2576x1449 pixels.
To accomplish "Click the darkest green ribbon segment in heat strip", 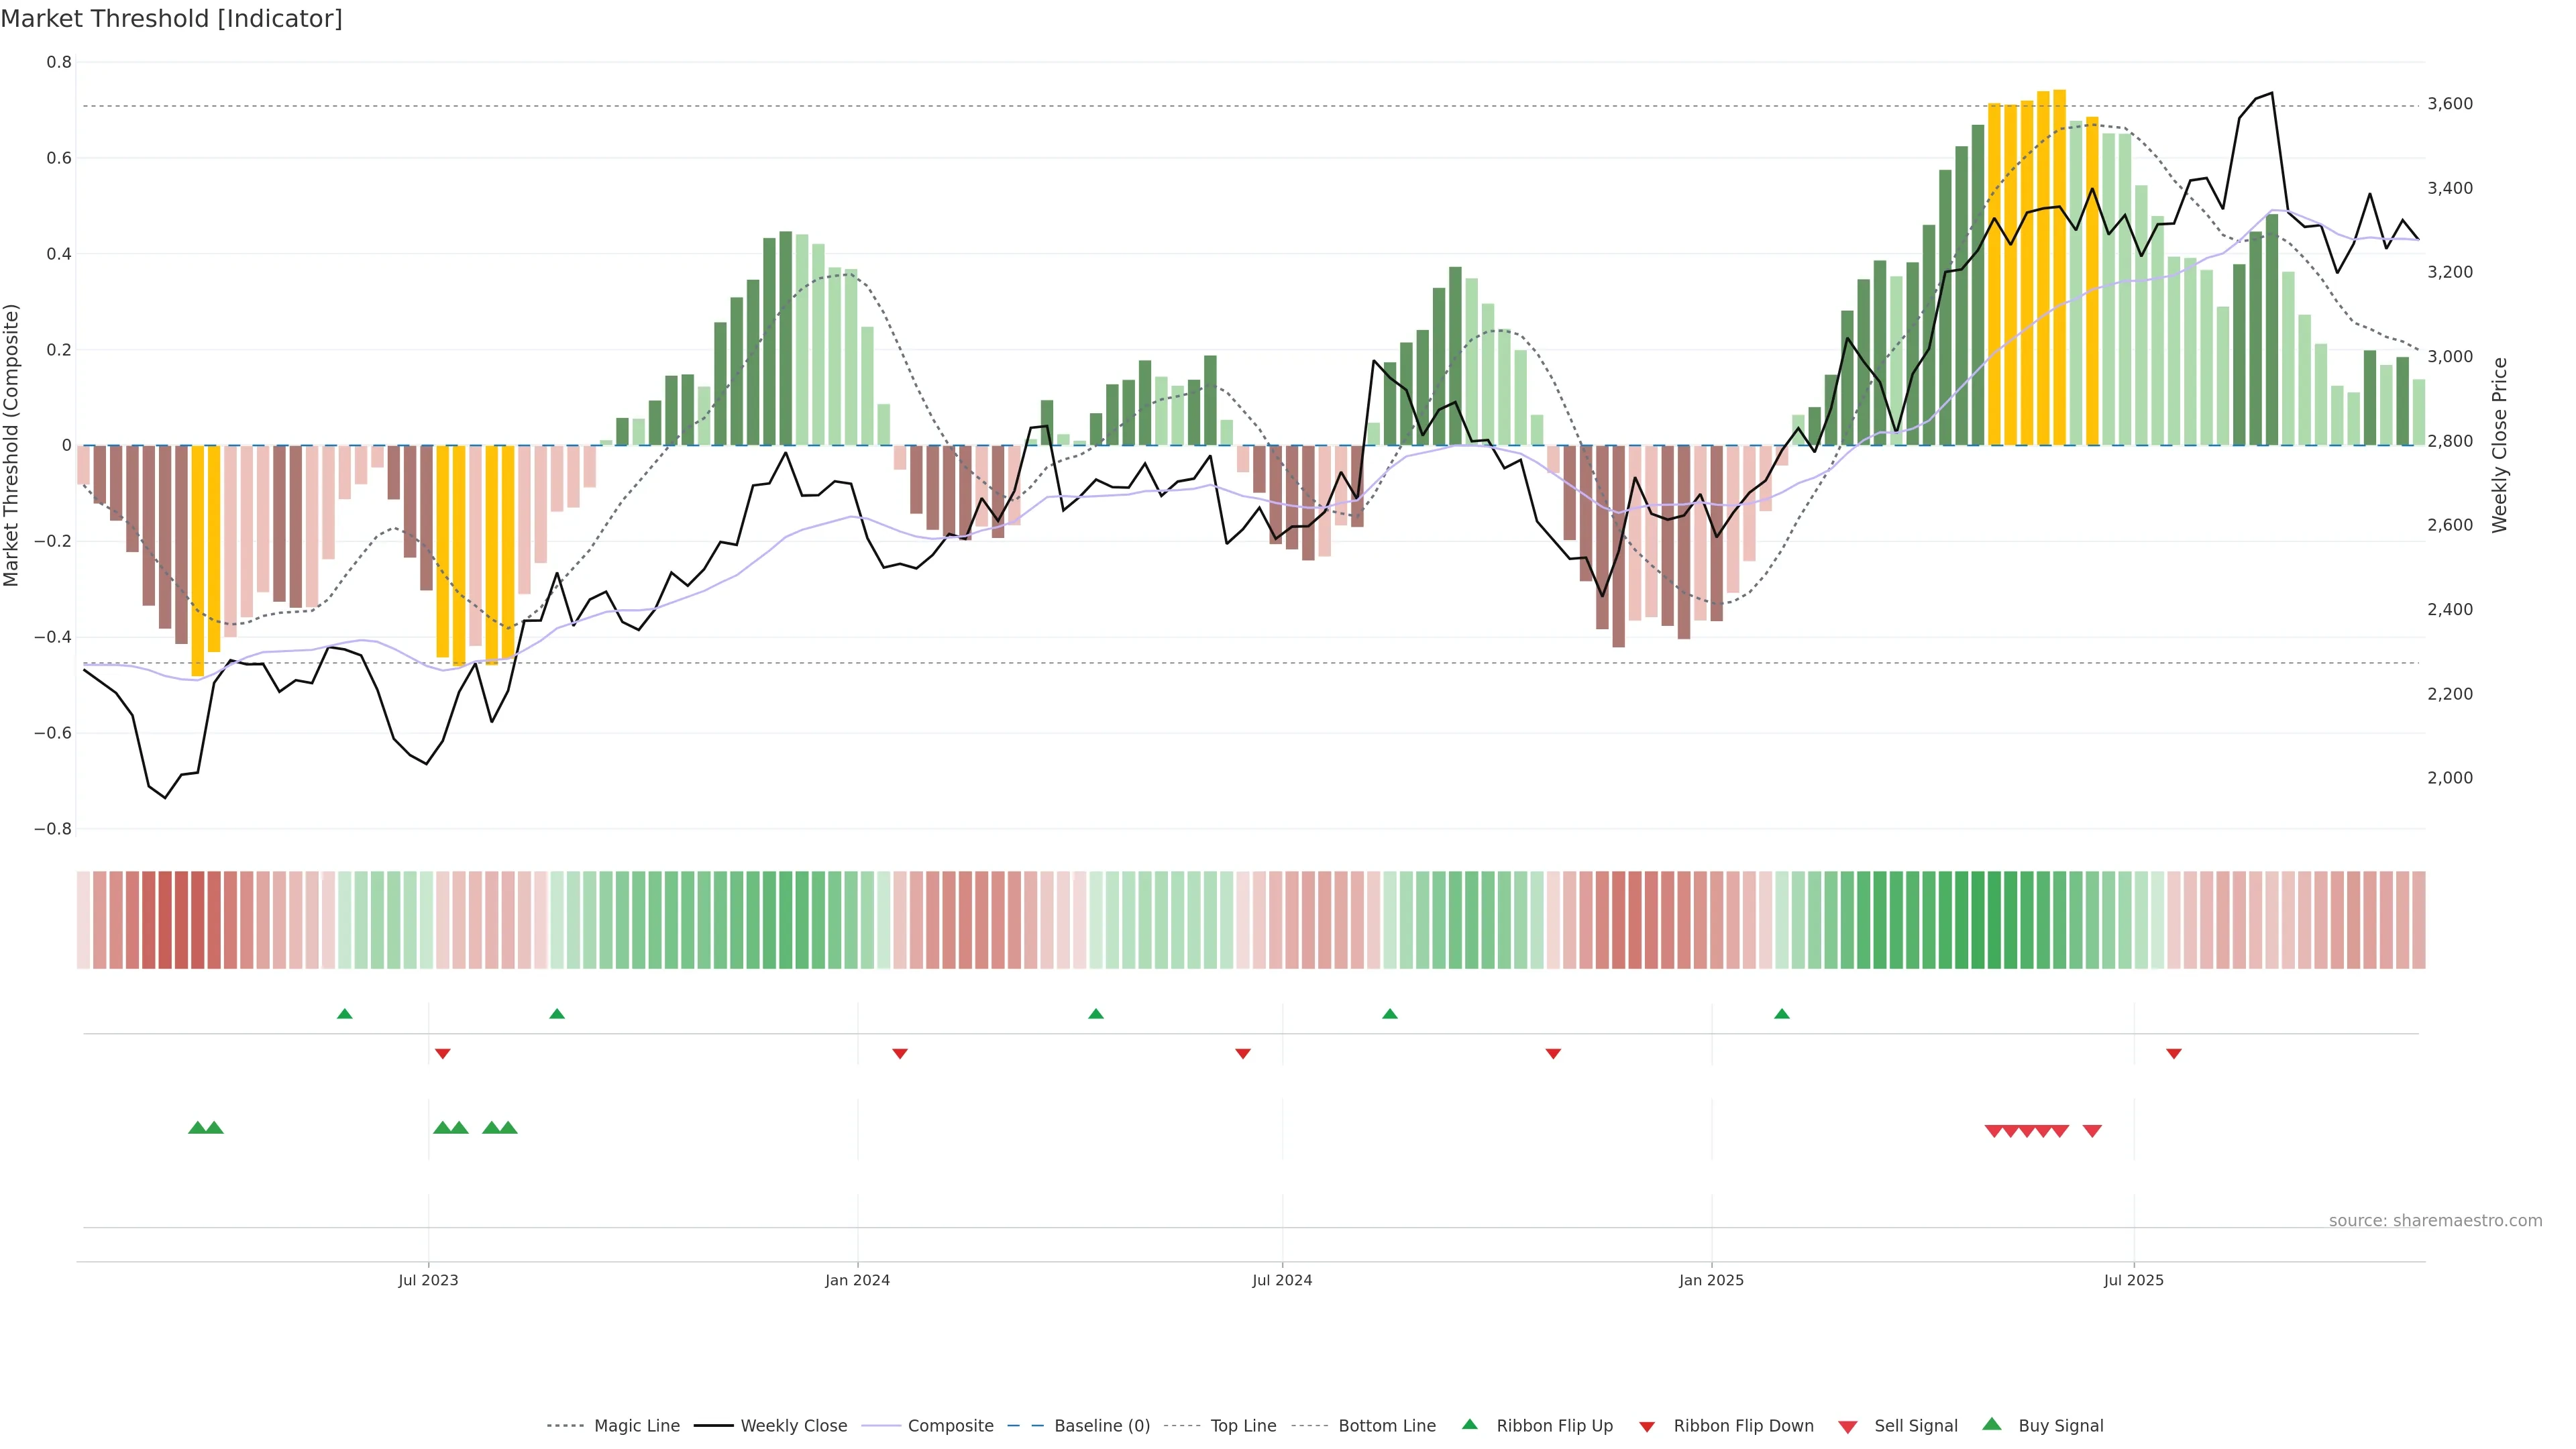I will point(1994,919).
